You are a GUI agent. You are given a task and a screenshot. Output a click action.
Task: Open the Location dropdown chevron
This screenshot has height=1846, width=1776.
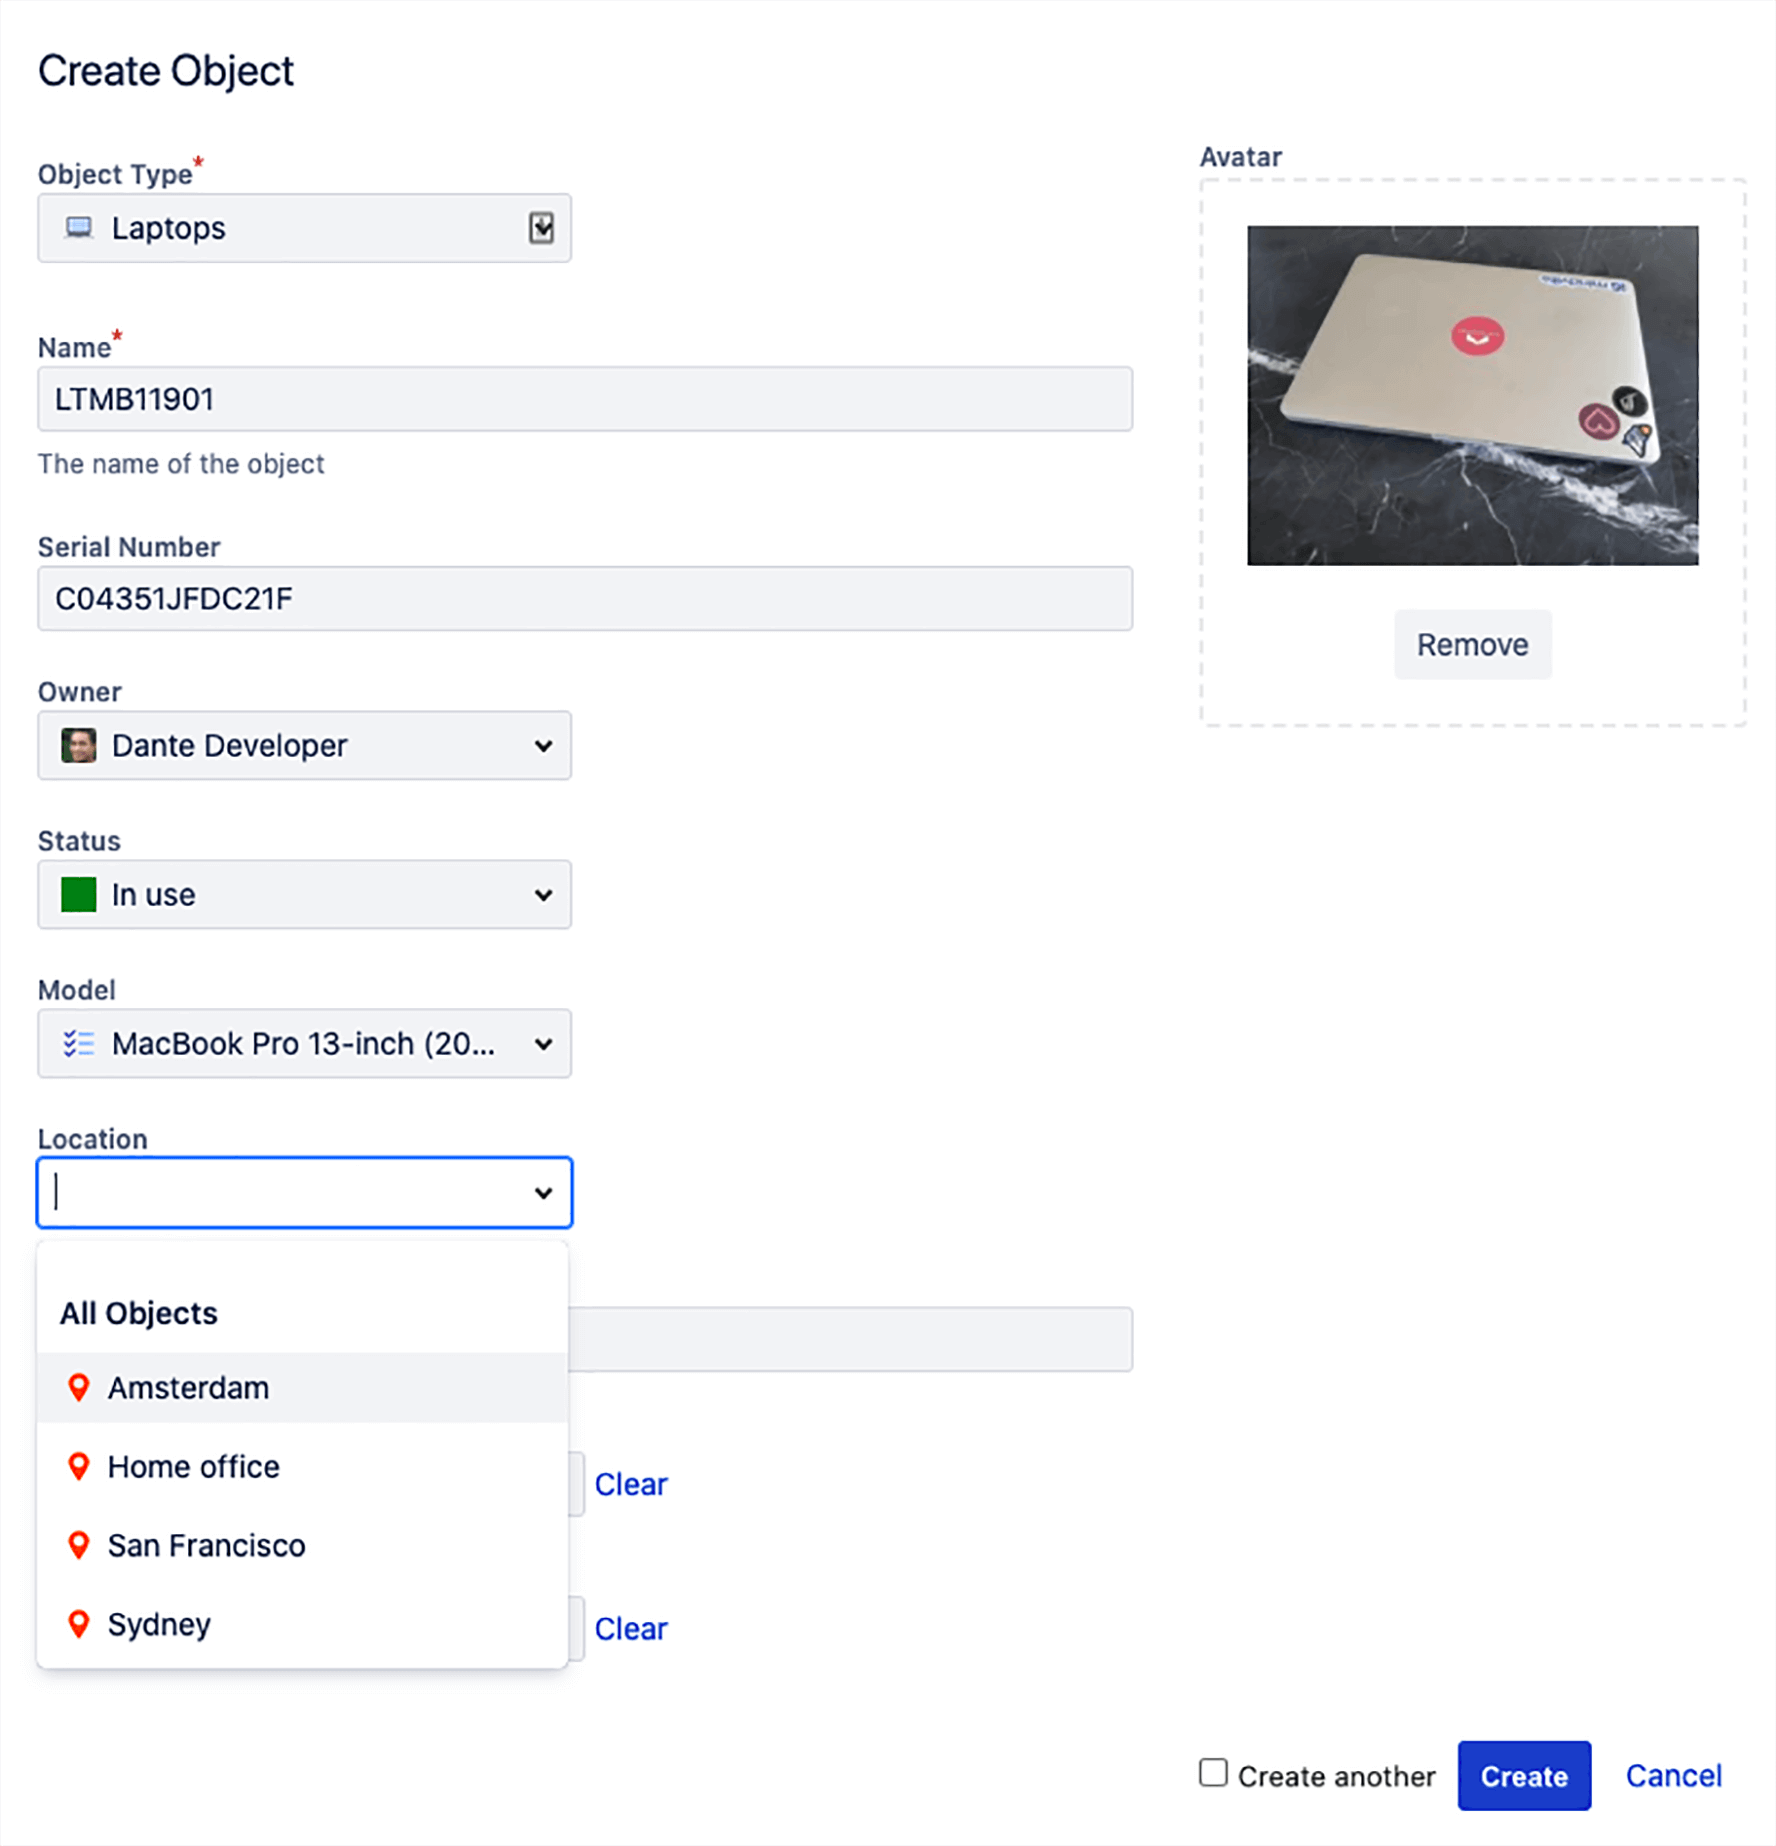coord(542,1192)
